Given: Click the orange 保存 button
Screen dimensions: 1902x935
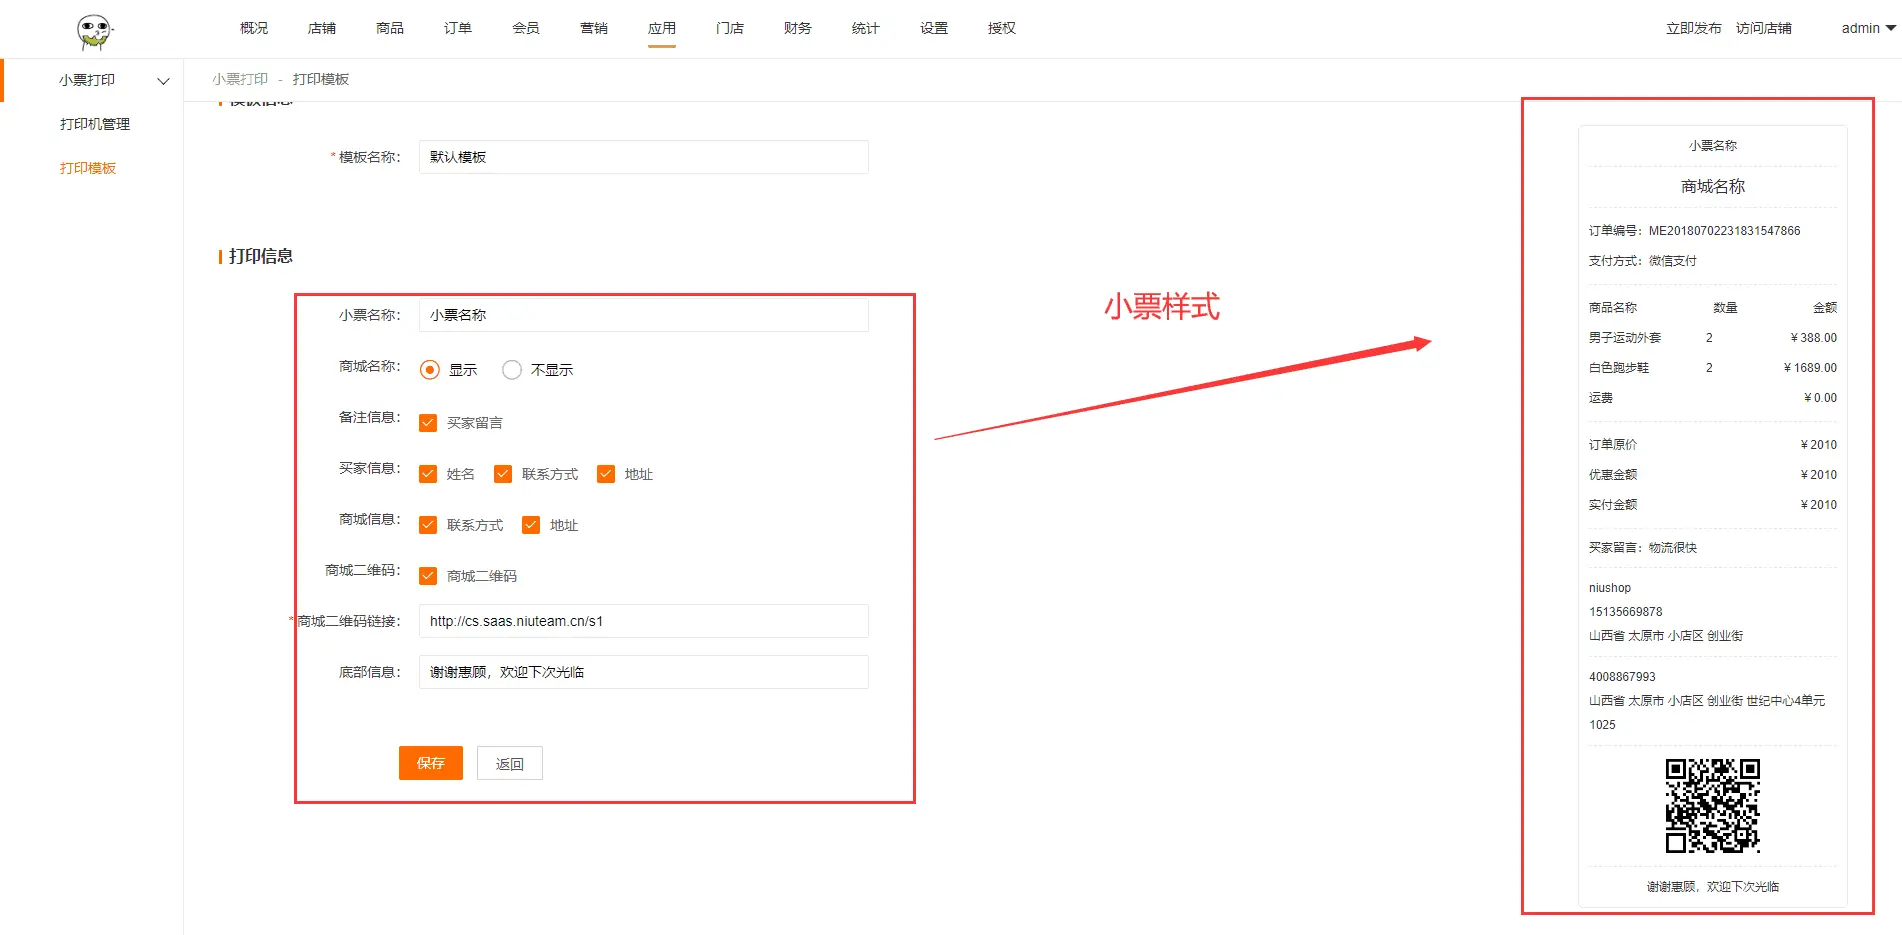Looking at the screenshot, I should 430,763.
